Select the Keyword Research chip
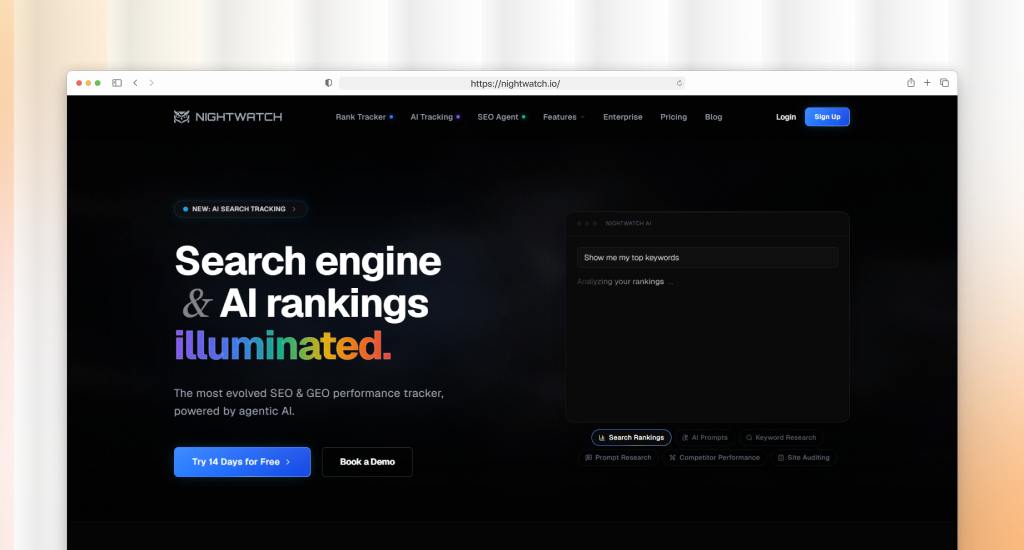 click(781, 438)
